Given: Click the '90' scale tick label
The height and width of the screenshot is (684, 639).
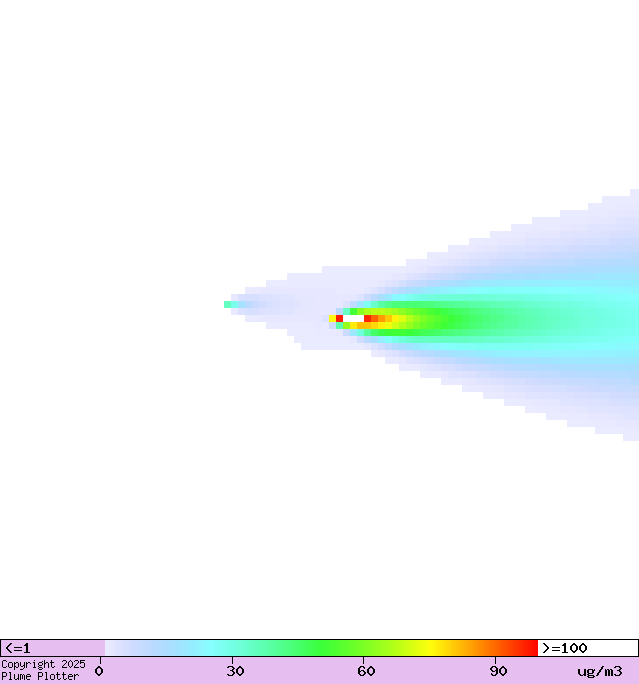Looking at the screenshot, I should click(x=498, y=671).
